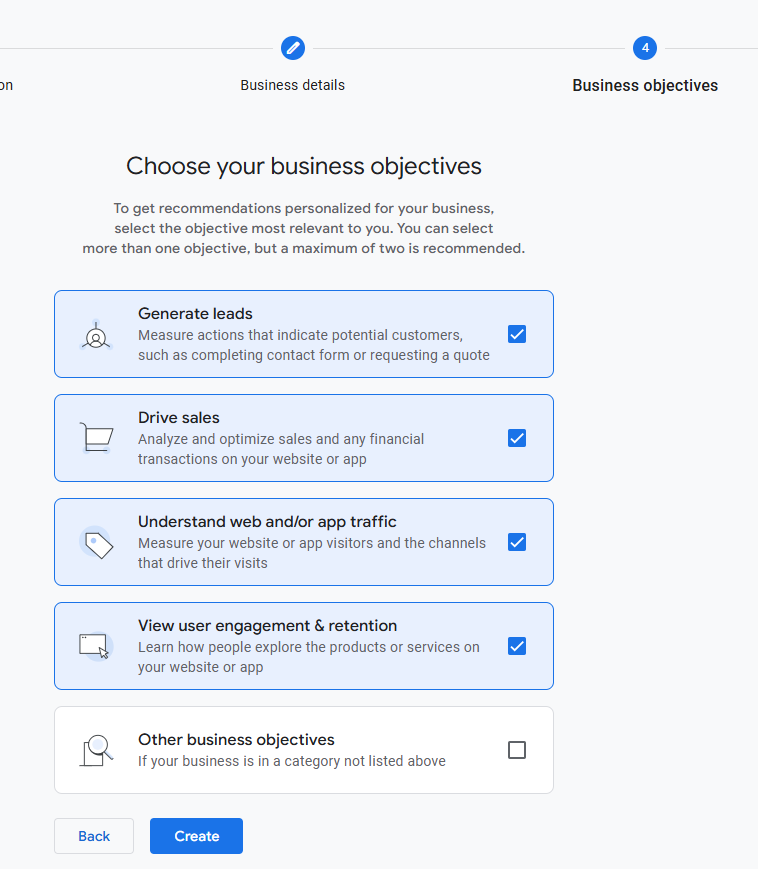Click the Drive sales shopping cart icon
This screenshot has height=869, width=758.
click(x=96, y=438)
